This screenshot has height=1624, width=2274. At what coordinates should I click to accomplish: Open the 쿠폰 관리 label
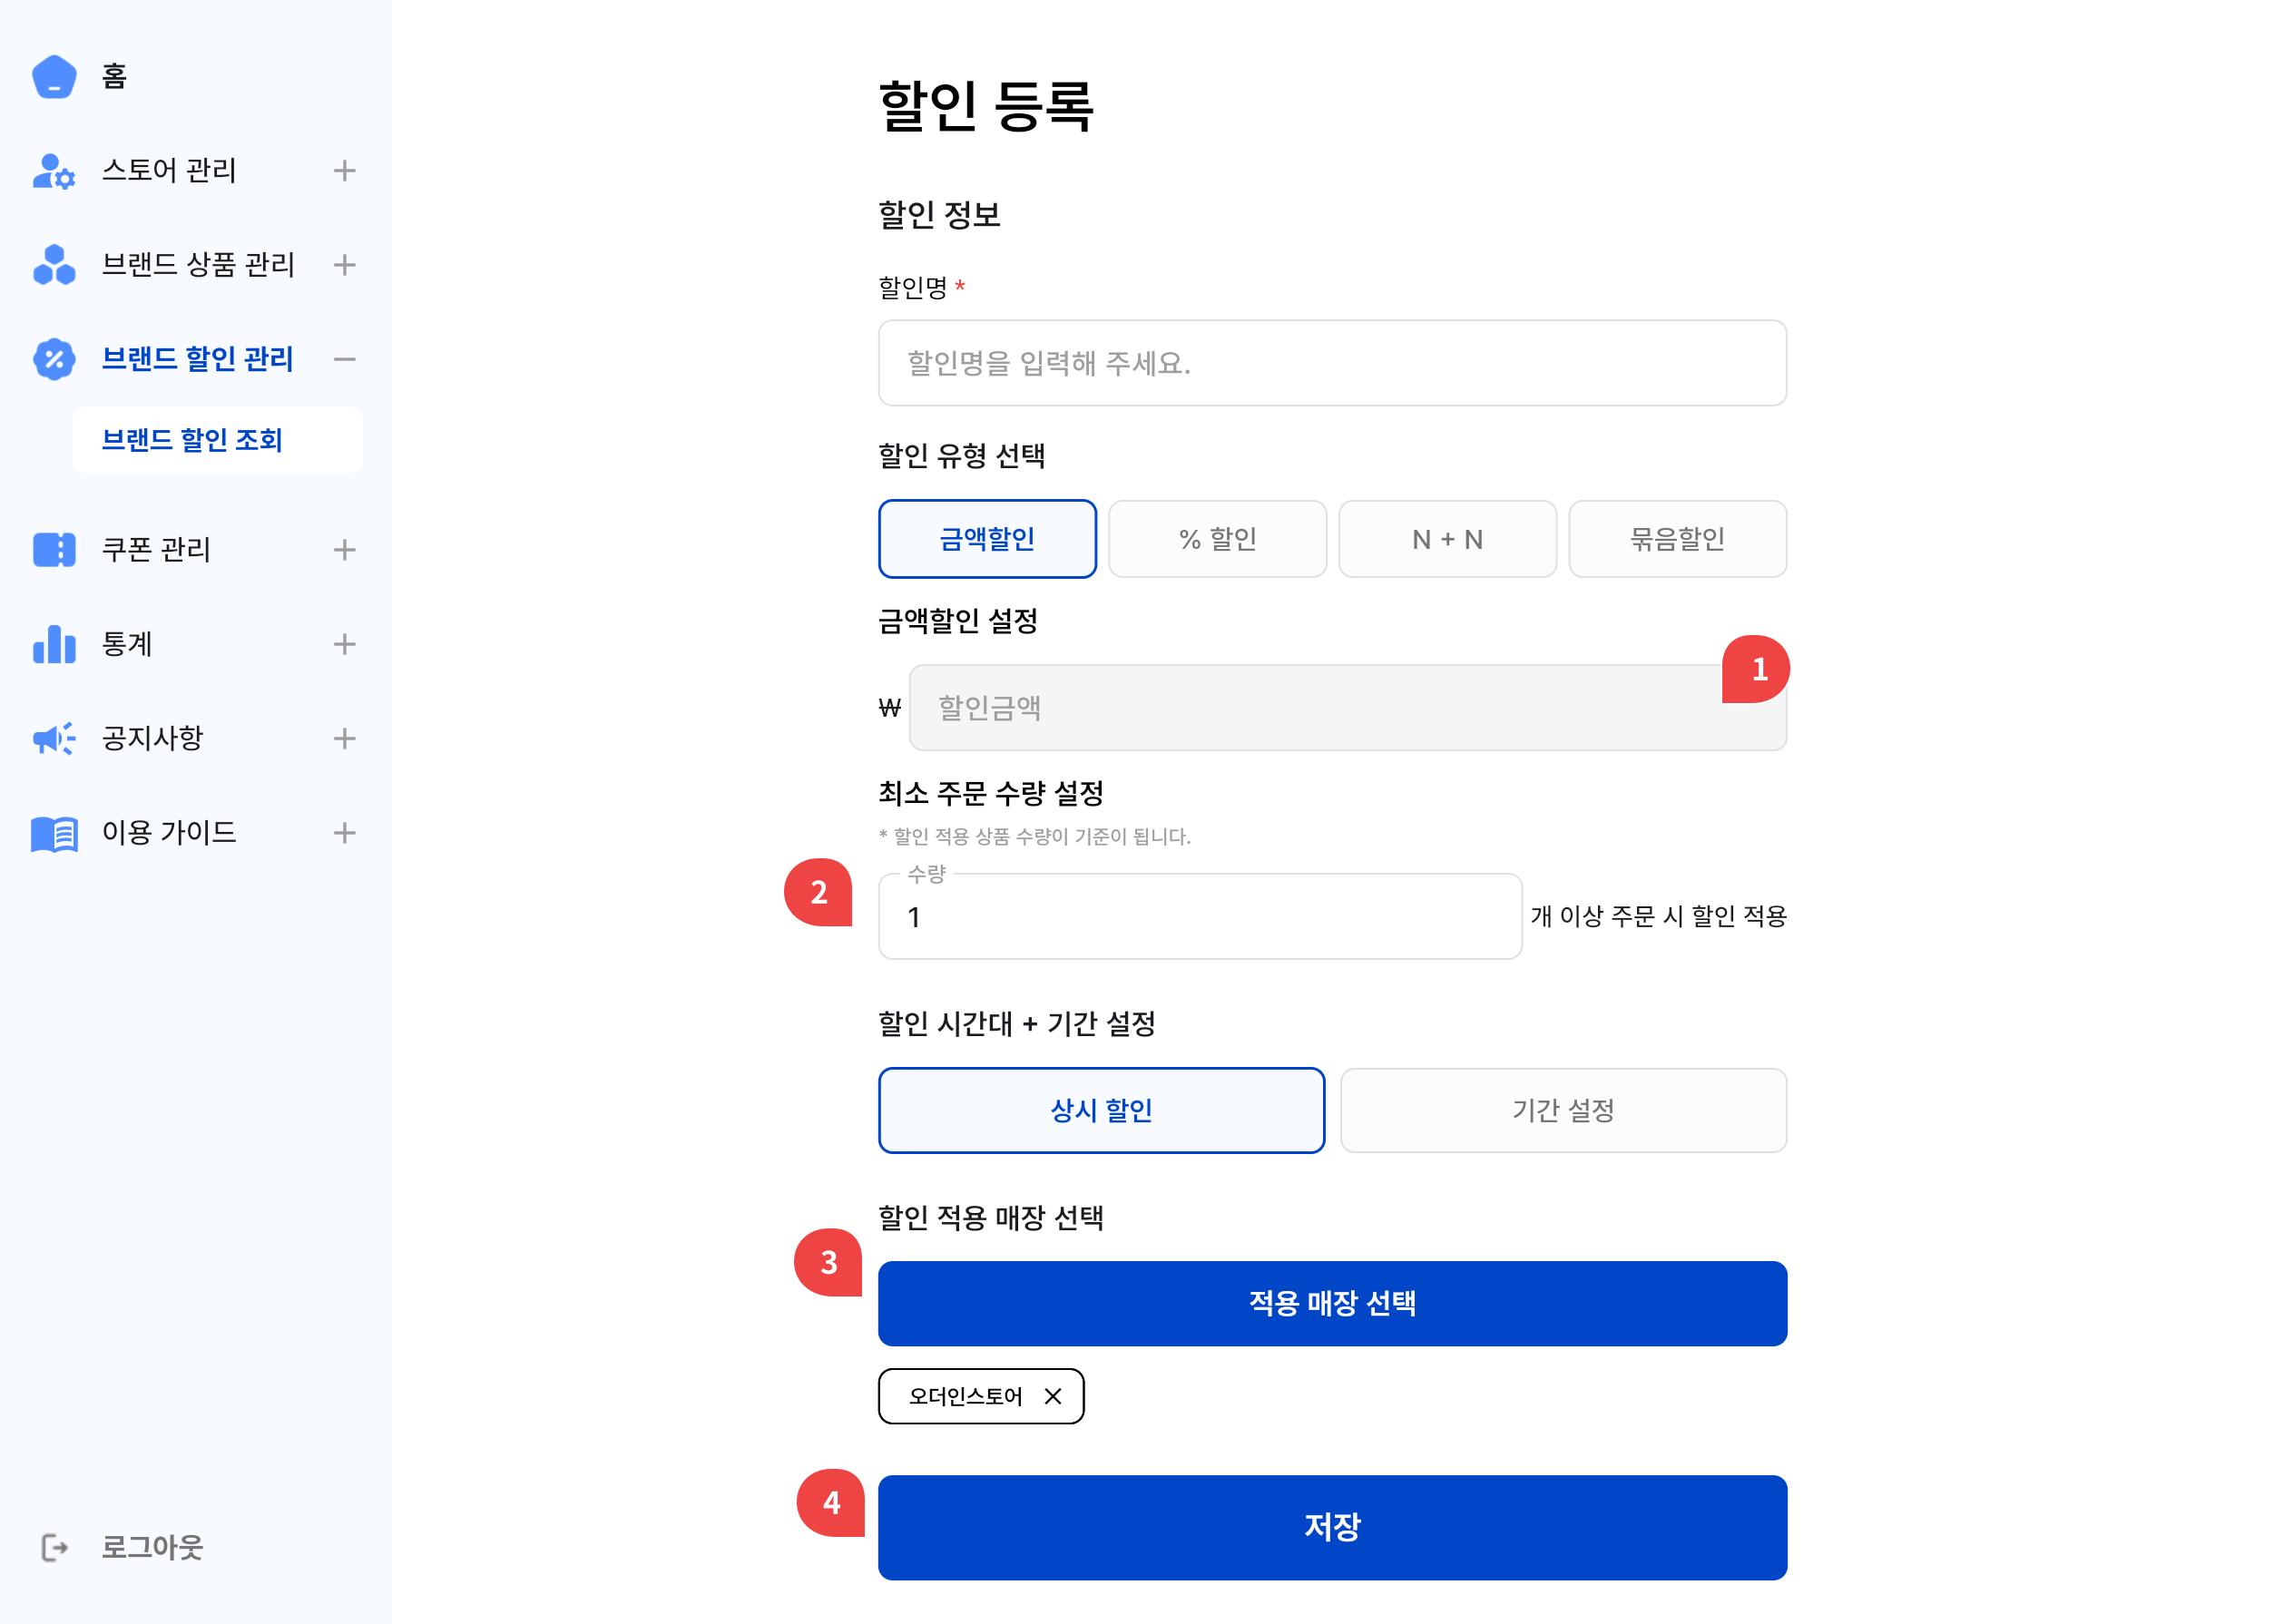(156, 550)
